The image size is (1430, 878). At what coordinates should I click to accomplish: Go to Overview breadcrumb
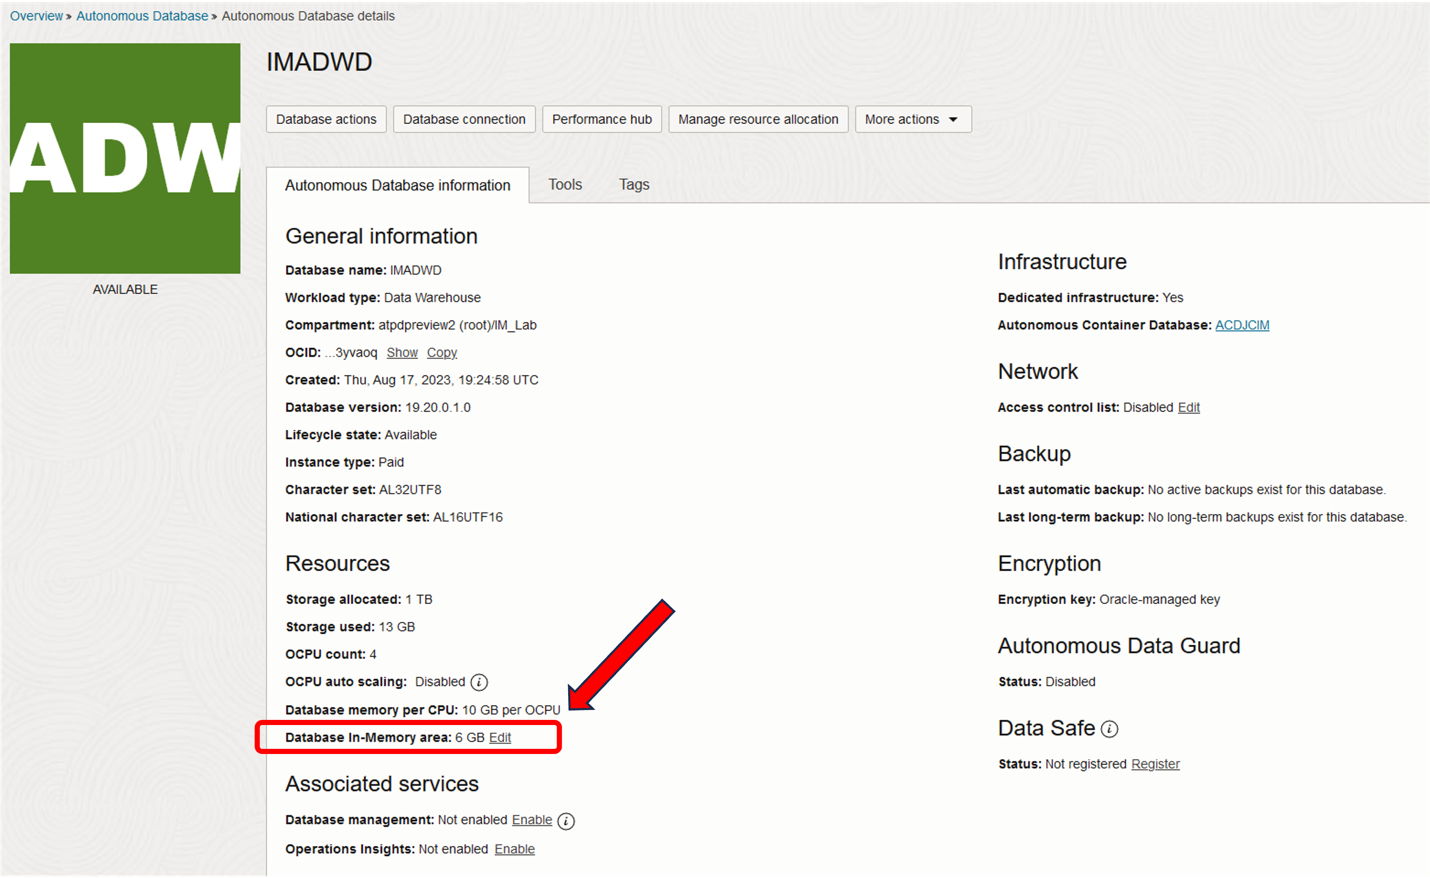[x=36, y=16]
